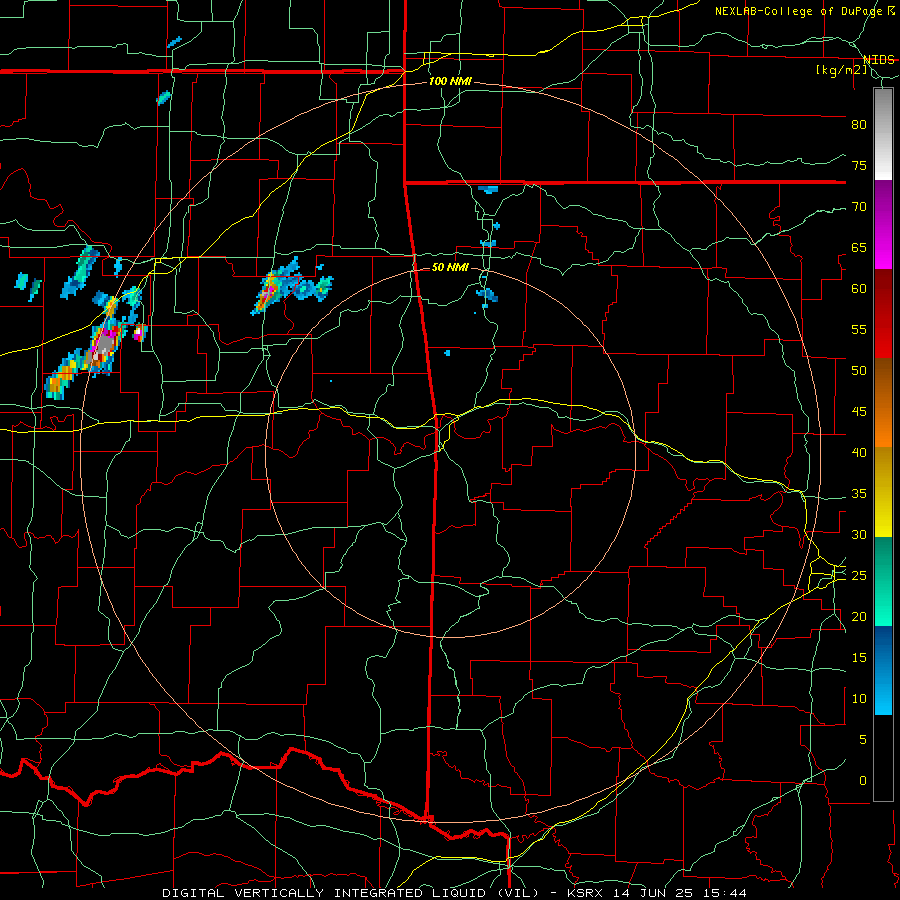Click the NIDS product label
The image size is (900, 900).
878,60
